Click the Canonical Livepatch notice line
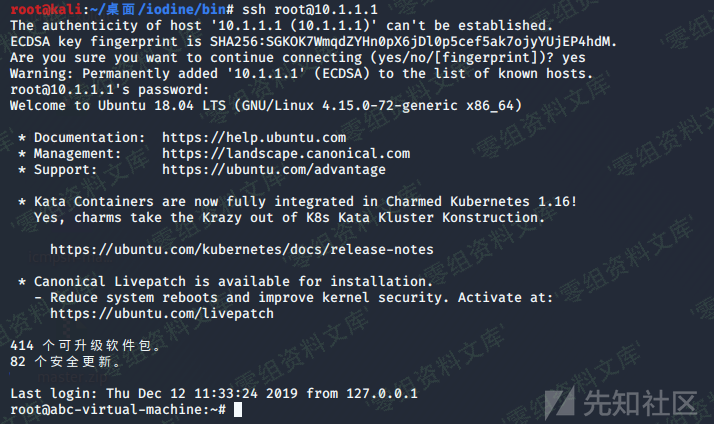This screenshot has height=424, width=714. coord(233,281)
